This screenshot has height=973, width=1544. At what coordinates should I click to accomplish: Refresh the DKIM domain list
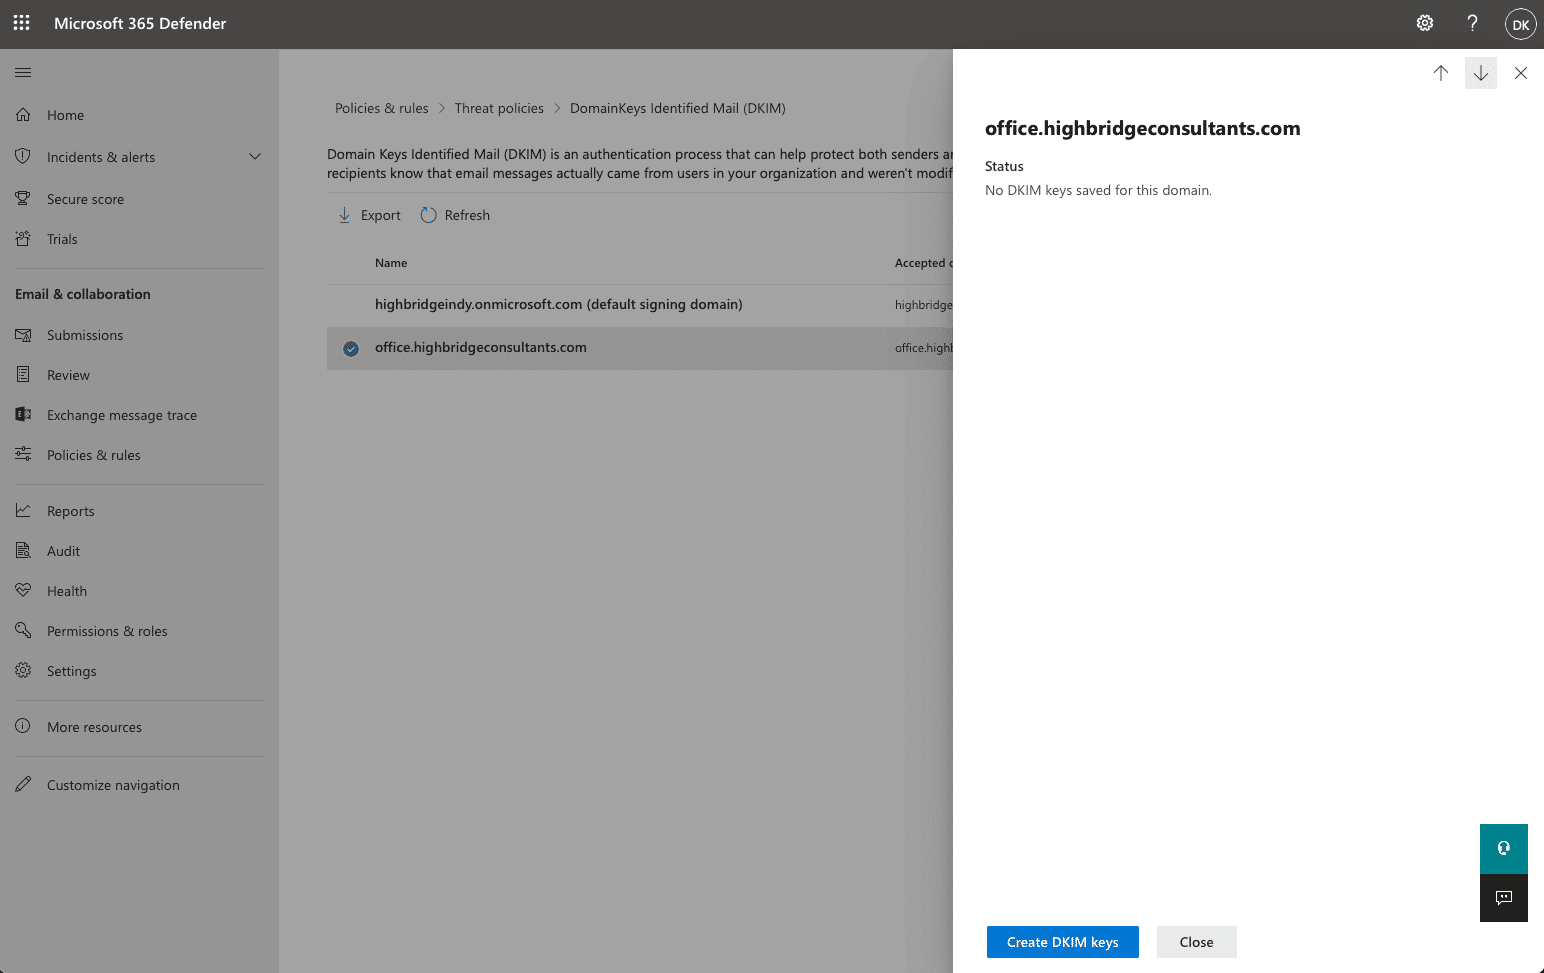pyautogui.click(x=455, y=214)
